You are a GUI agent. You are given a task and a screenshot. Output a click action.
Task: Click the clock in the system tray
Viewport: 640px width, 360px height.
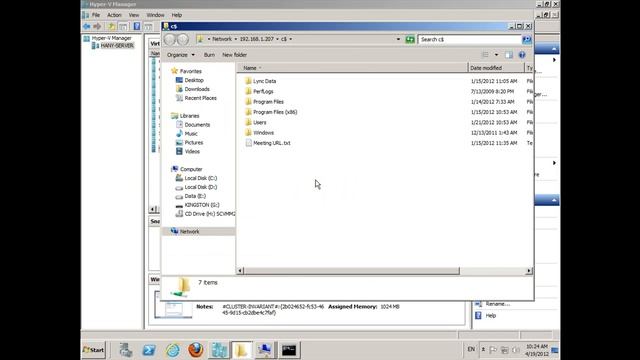click(x=537, y=350)
